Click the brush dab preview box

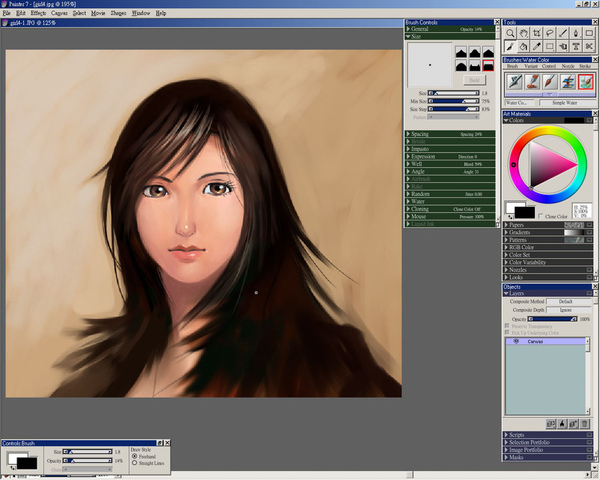pos(430,65)
